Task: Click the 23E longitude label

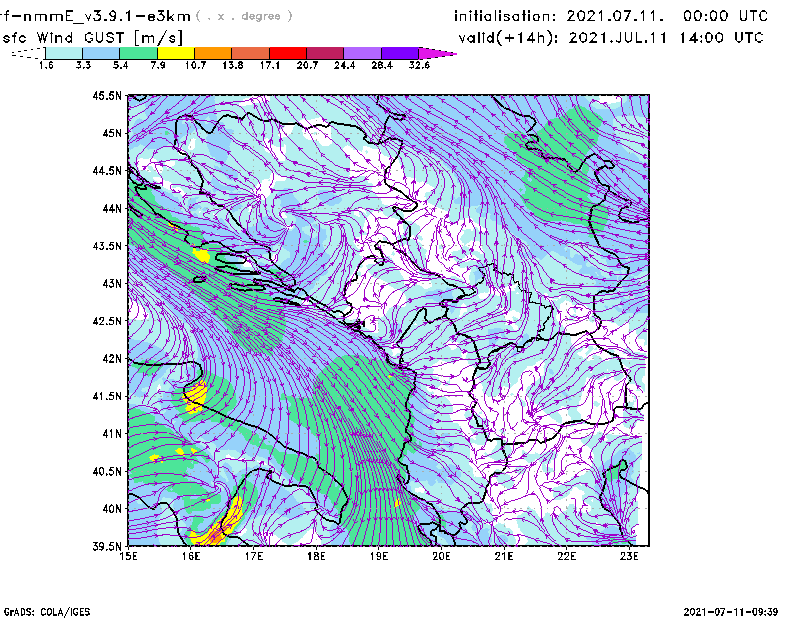Action: coord(630,556)
